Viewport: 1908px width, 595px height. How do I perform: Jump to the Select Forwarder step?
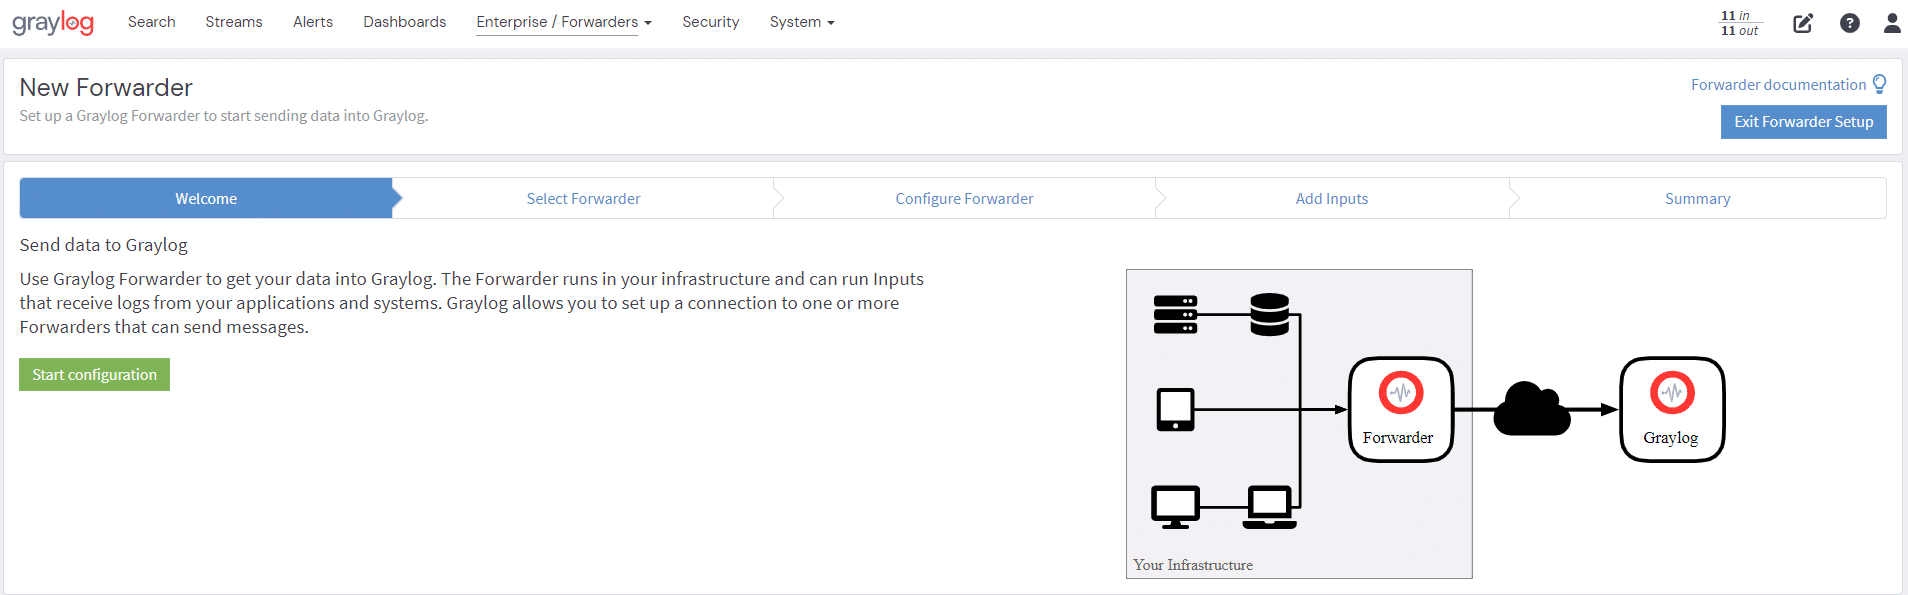pyautogui.click(x=583, y=199)
